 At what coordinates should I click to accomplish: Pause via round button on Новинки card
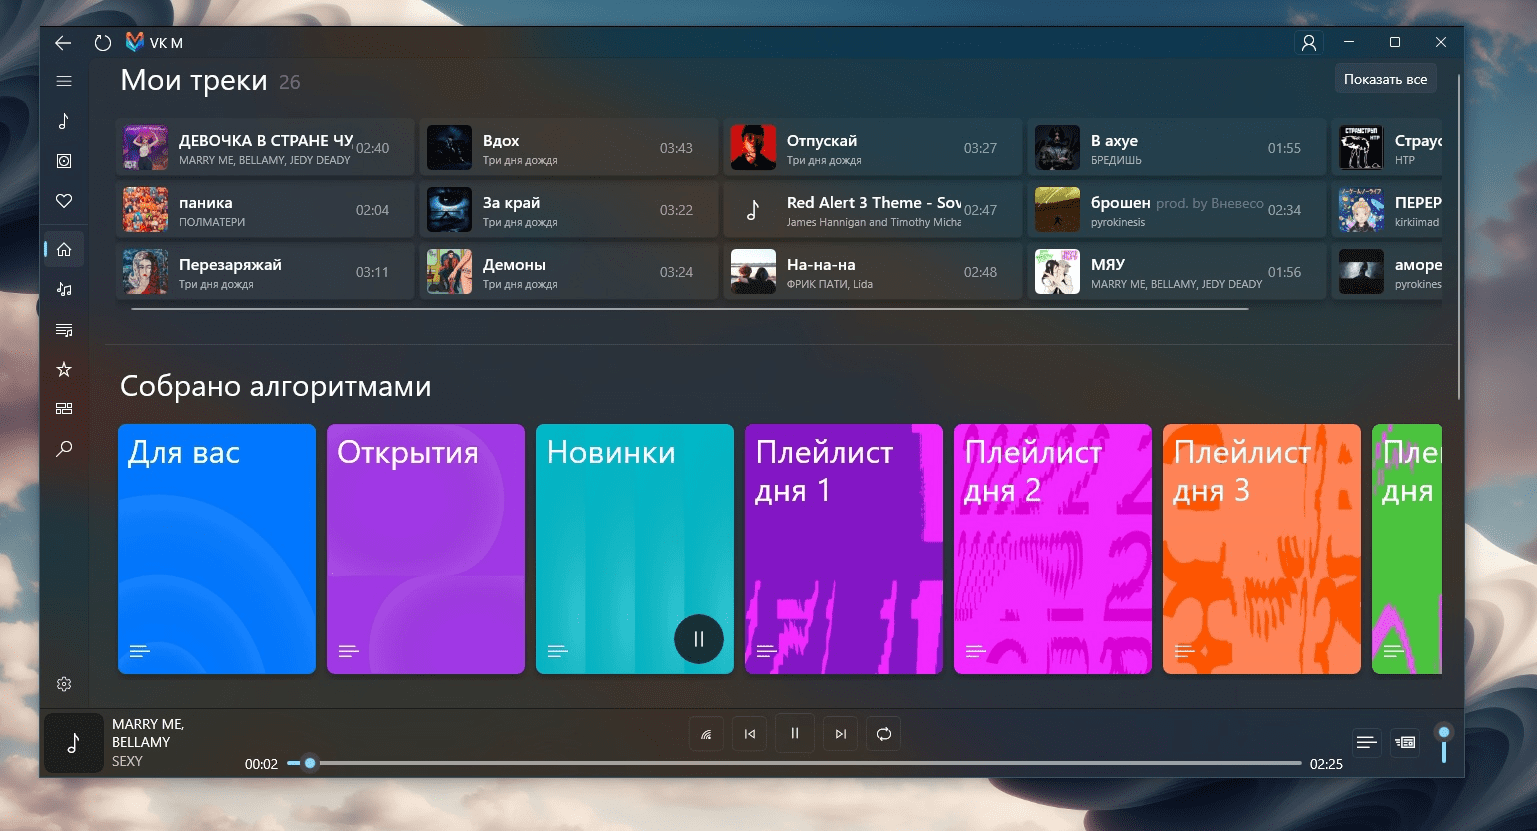click(x=699, y=639)
